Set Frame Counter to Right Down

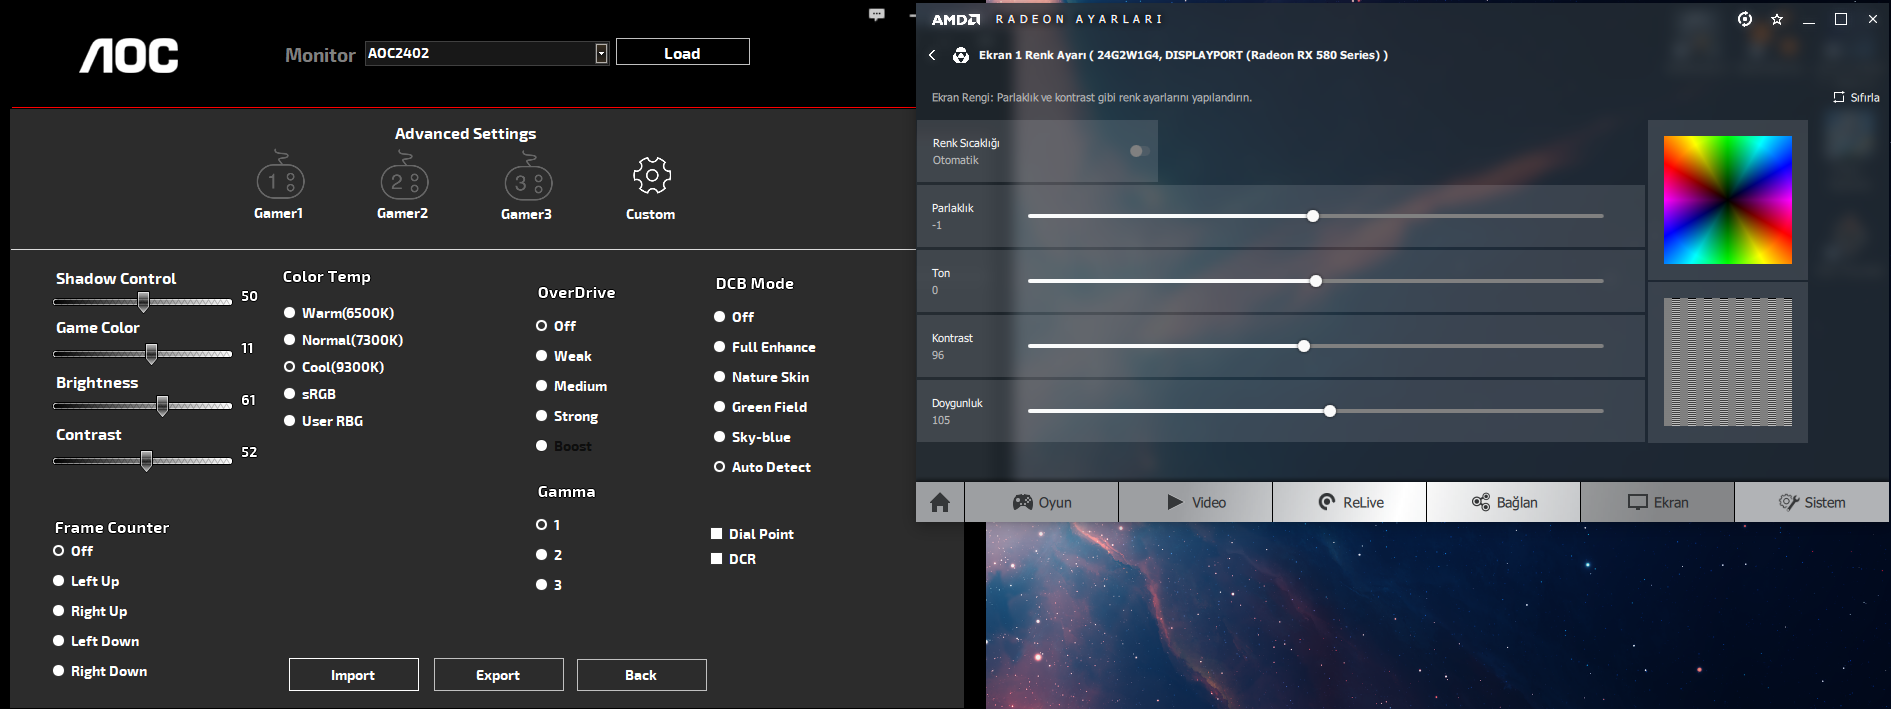pyautogui.click(x=60, y=671)
